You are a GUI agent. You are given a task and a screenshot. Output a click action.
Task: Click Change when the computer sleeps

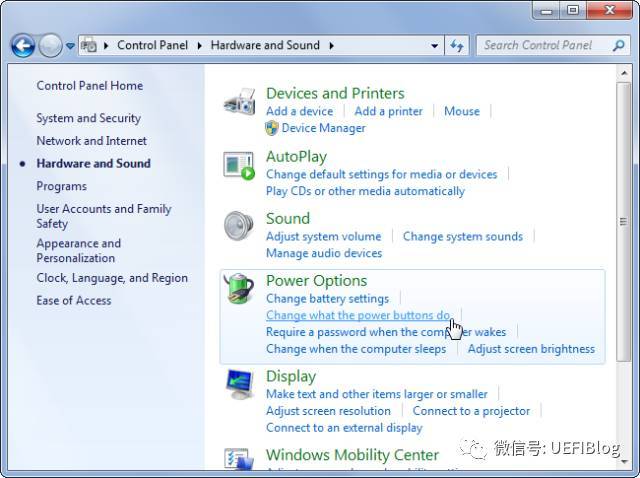click(356, 349)
